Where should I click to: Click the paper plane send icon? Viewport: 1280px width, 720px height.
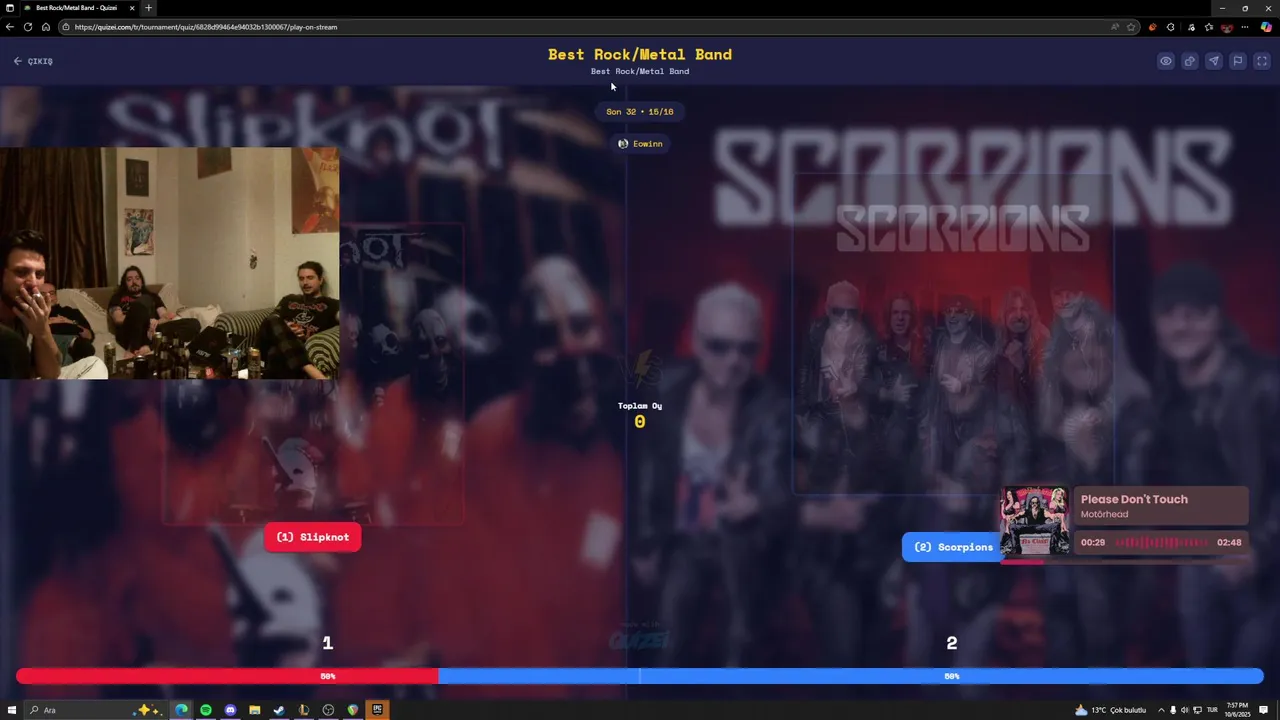click(1214, 61)
